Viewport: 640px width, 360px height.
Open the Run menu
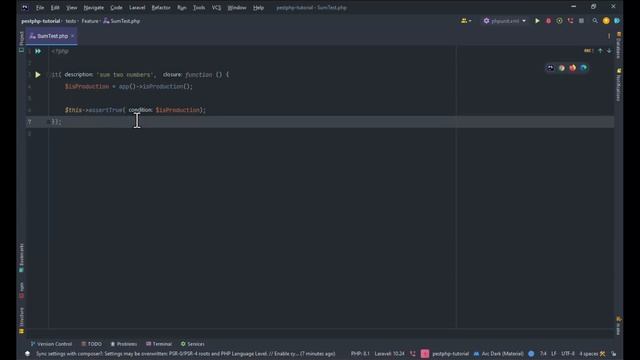(x=182, y=7)
